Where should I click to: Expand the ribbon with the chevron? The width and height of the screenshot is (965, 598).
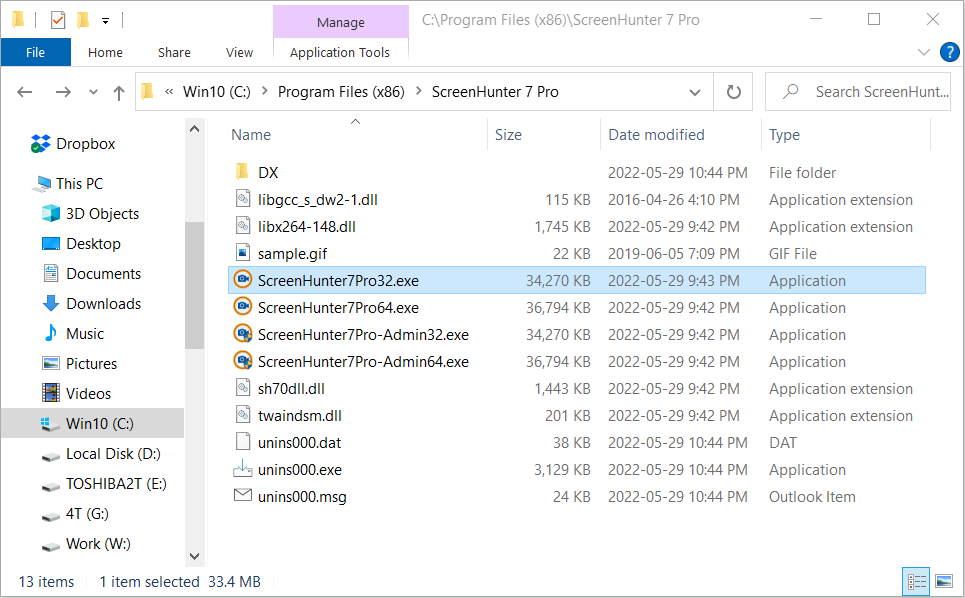(923, 52)
